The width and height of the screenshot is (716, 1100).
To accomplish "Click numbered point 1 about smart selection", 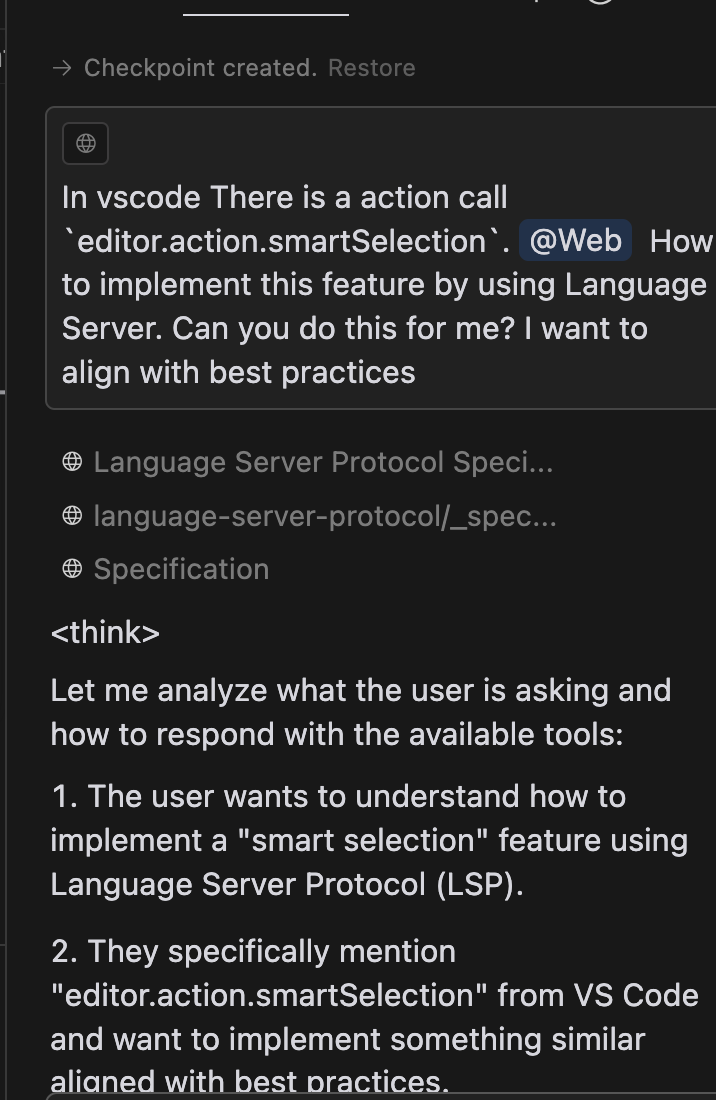I will coord(368,840).
